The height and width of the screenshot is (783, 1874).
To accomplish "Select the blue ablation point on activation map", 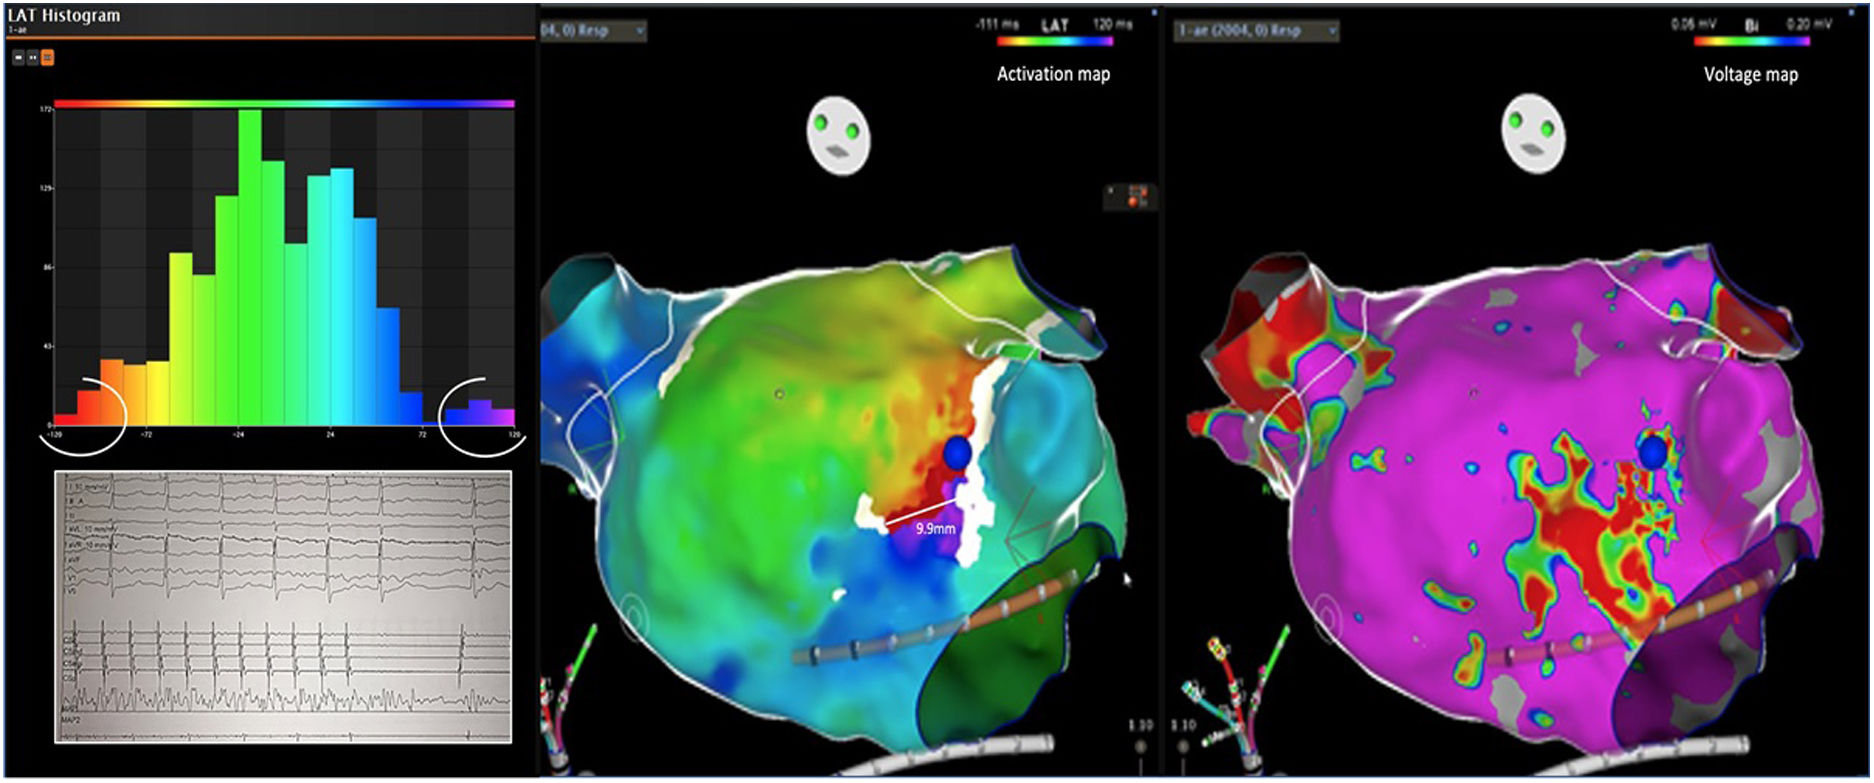I will point(958,450).
